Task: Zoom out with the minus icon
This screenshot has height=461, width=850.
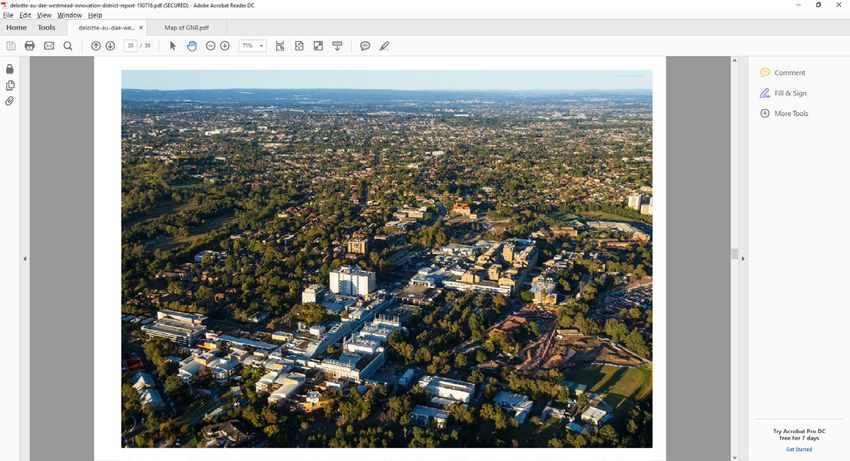Action: [210, 46]
